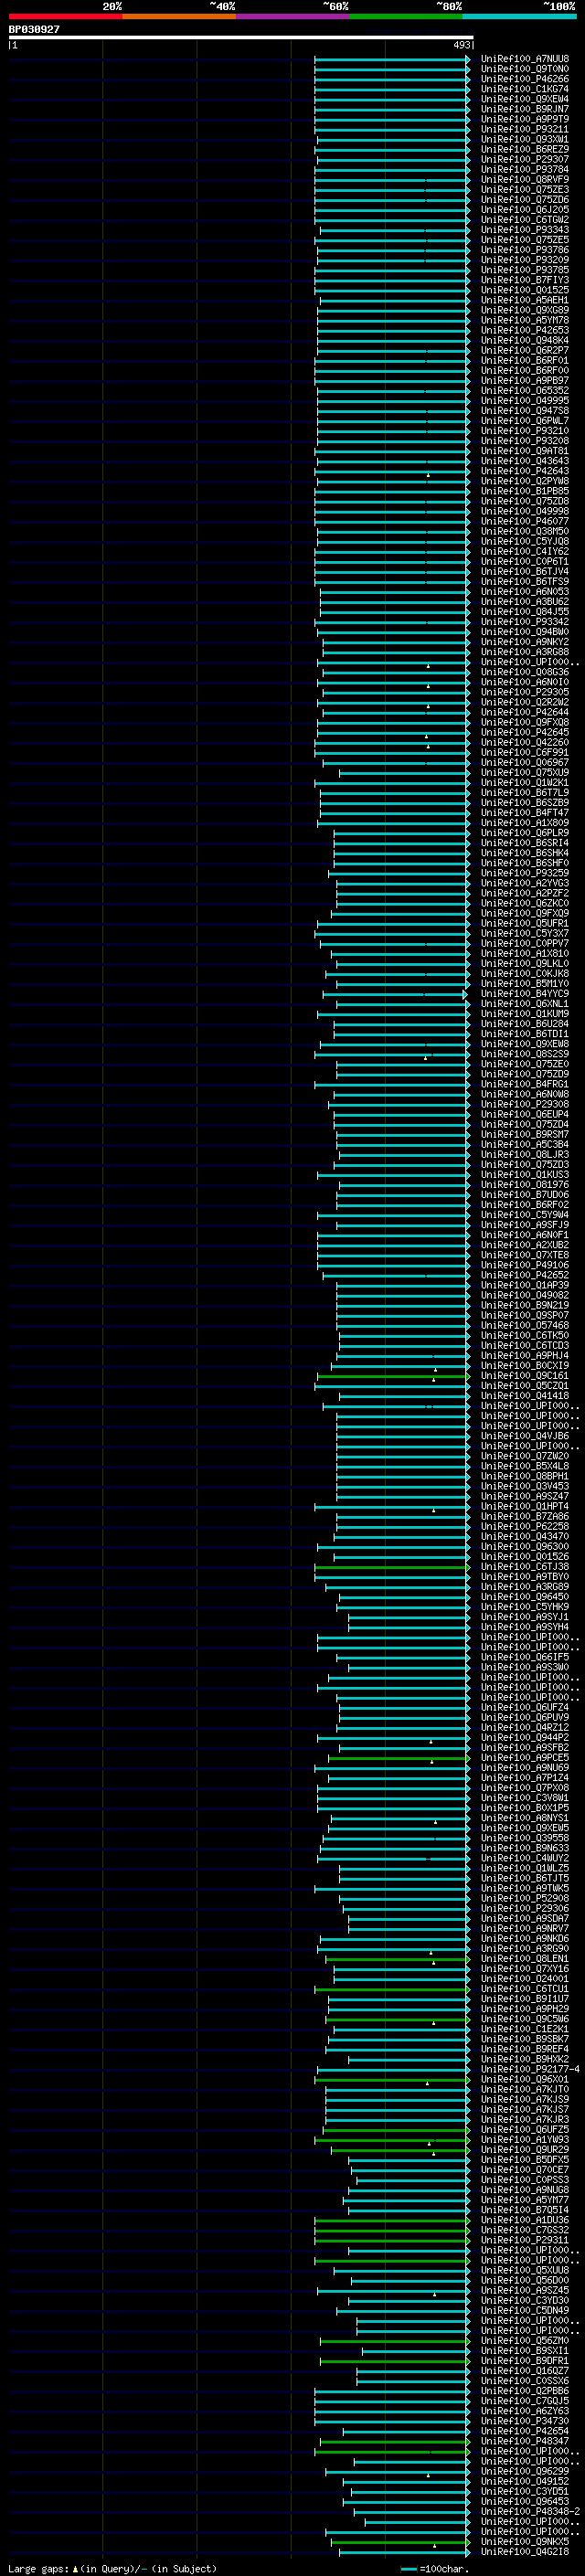
Task: Select the UniRef100_B1PB85 label
Action: click(x=525, y=491)
